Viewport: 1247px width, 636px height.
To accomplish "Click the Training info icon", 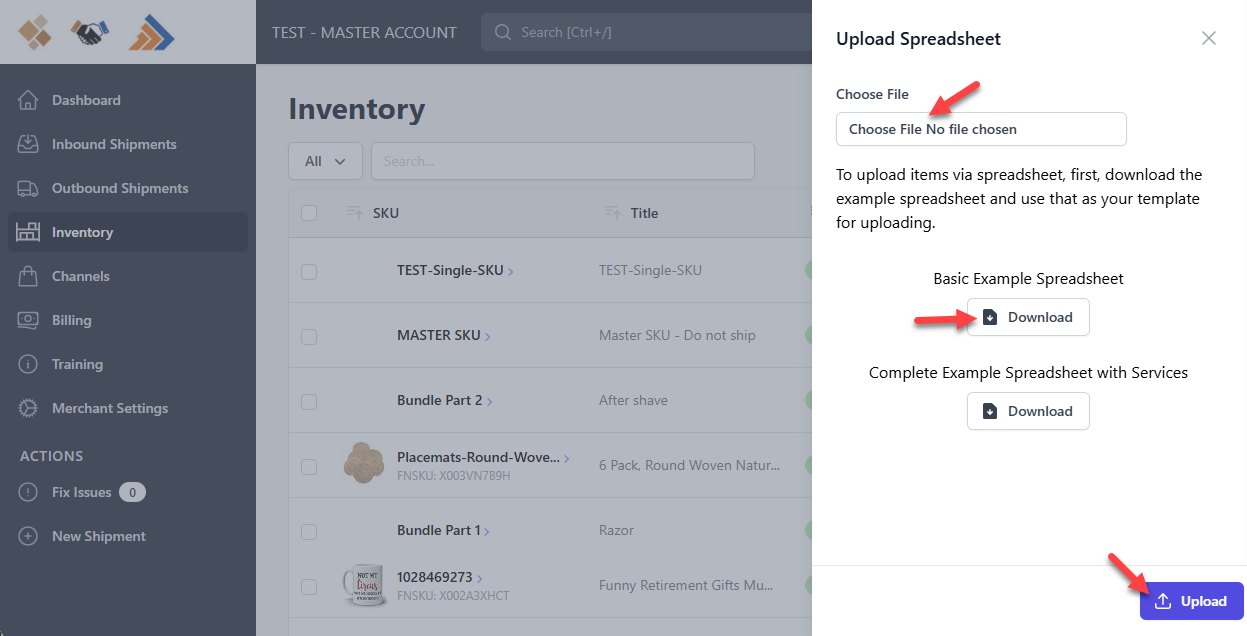I will click(28, 364).
